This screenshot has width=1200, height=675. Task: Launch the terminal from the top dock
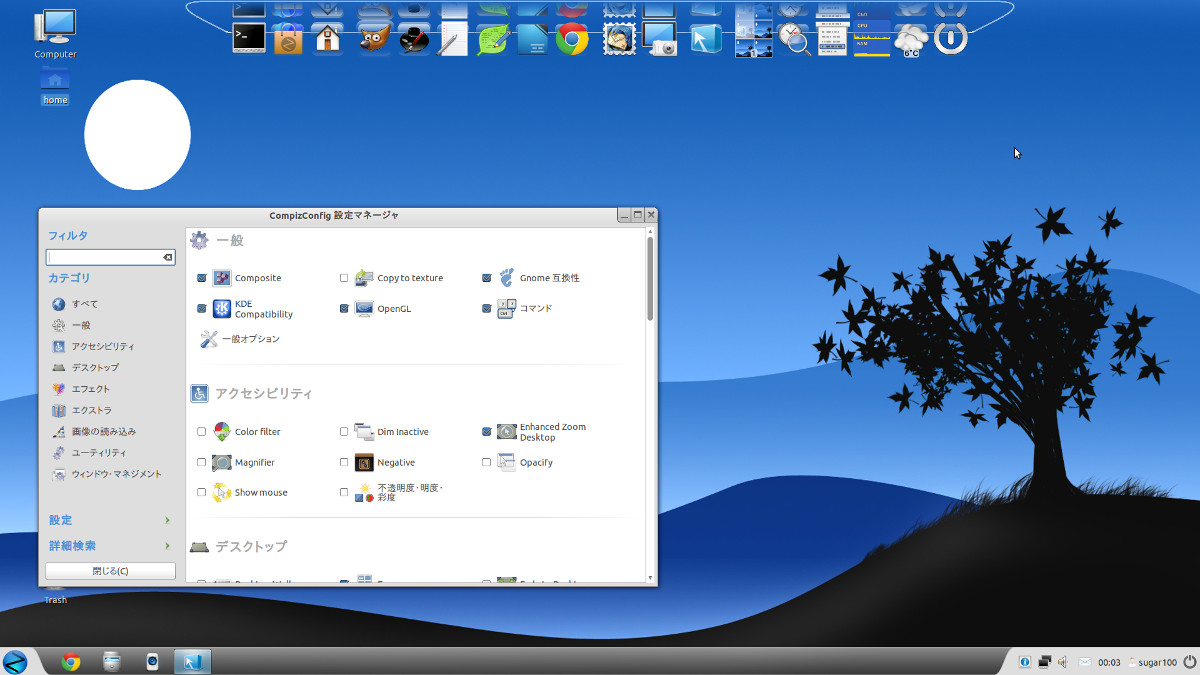(x=249, y=38)
